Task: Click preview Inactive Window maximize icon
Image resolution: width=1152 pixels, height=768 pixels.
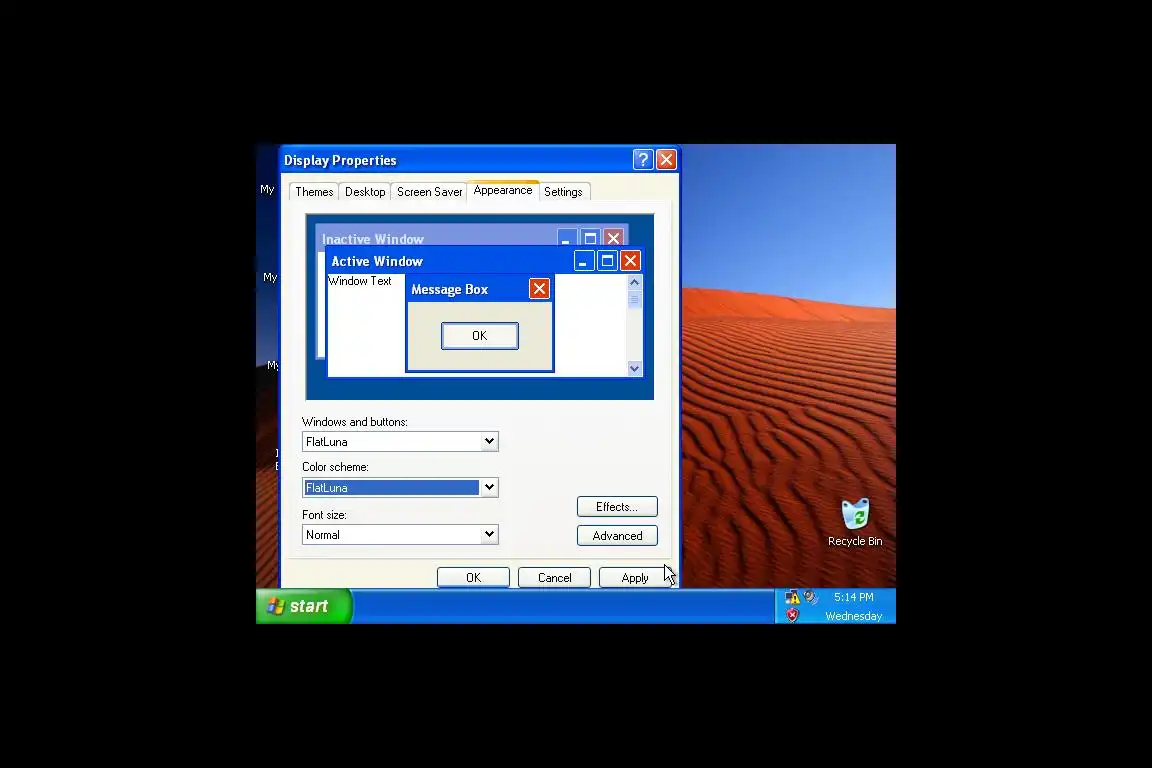Action: (590, 237)
